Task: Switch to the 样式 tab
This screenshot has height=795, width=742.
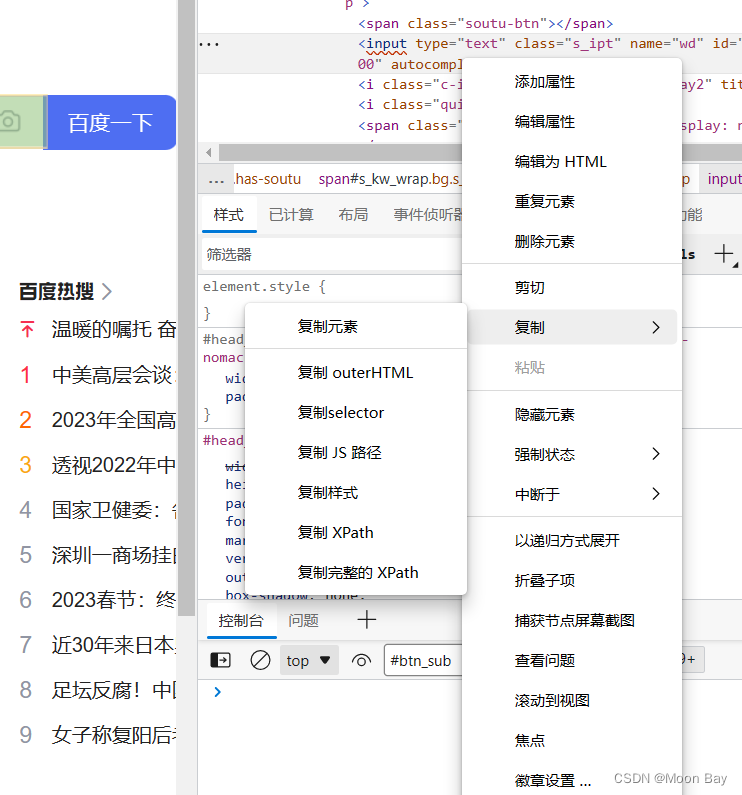Action: 229,215
